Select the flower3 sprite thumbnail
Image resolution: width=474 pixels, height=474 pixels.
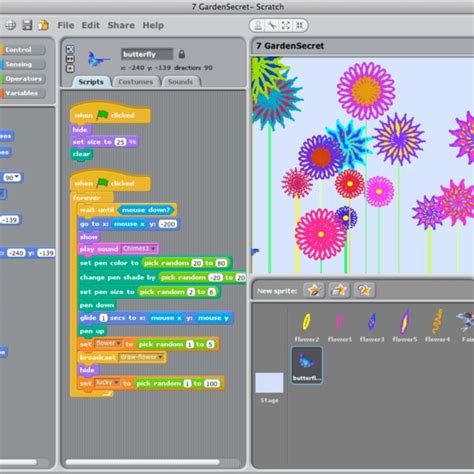click(372, 325)
